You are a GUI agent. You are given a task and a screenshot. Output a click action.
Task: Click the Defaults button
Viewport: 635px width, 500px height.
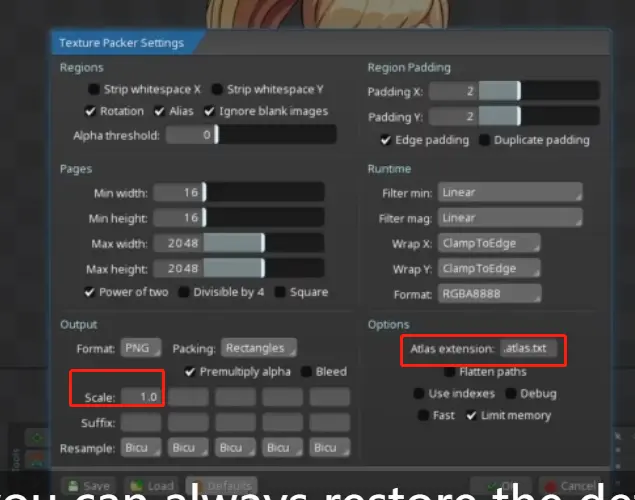click(x=222, y=485)
